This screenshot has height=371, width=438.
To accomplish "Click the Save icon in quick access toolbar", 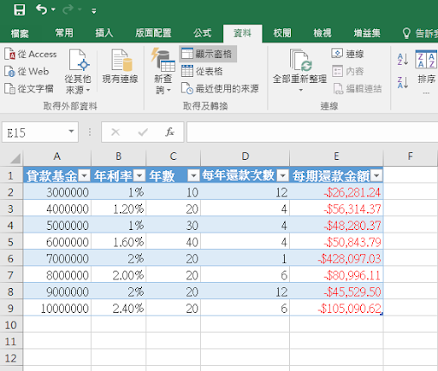I will (x=19, y=10).
